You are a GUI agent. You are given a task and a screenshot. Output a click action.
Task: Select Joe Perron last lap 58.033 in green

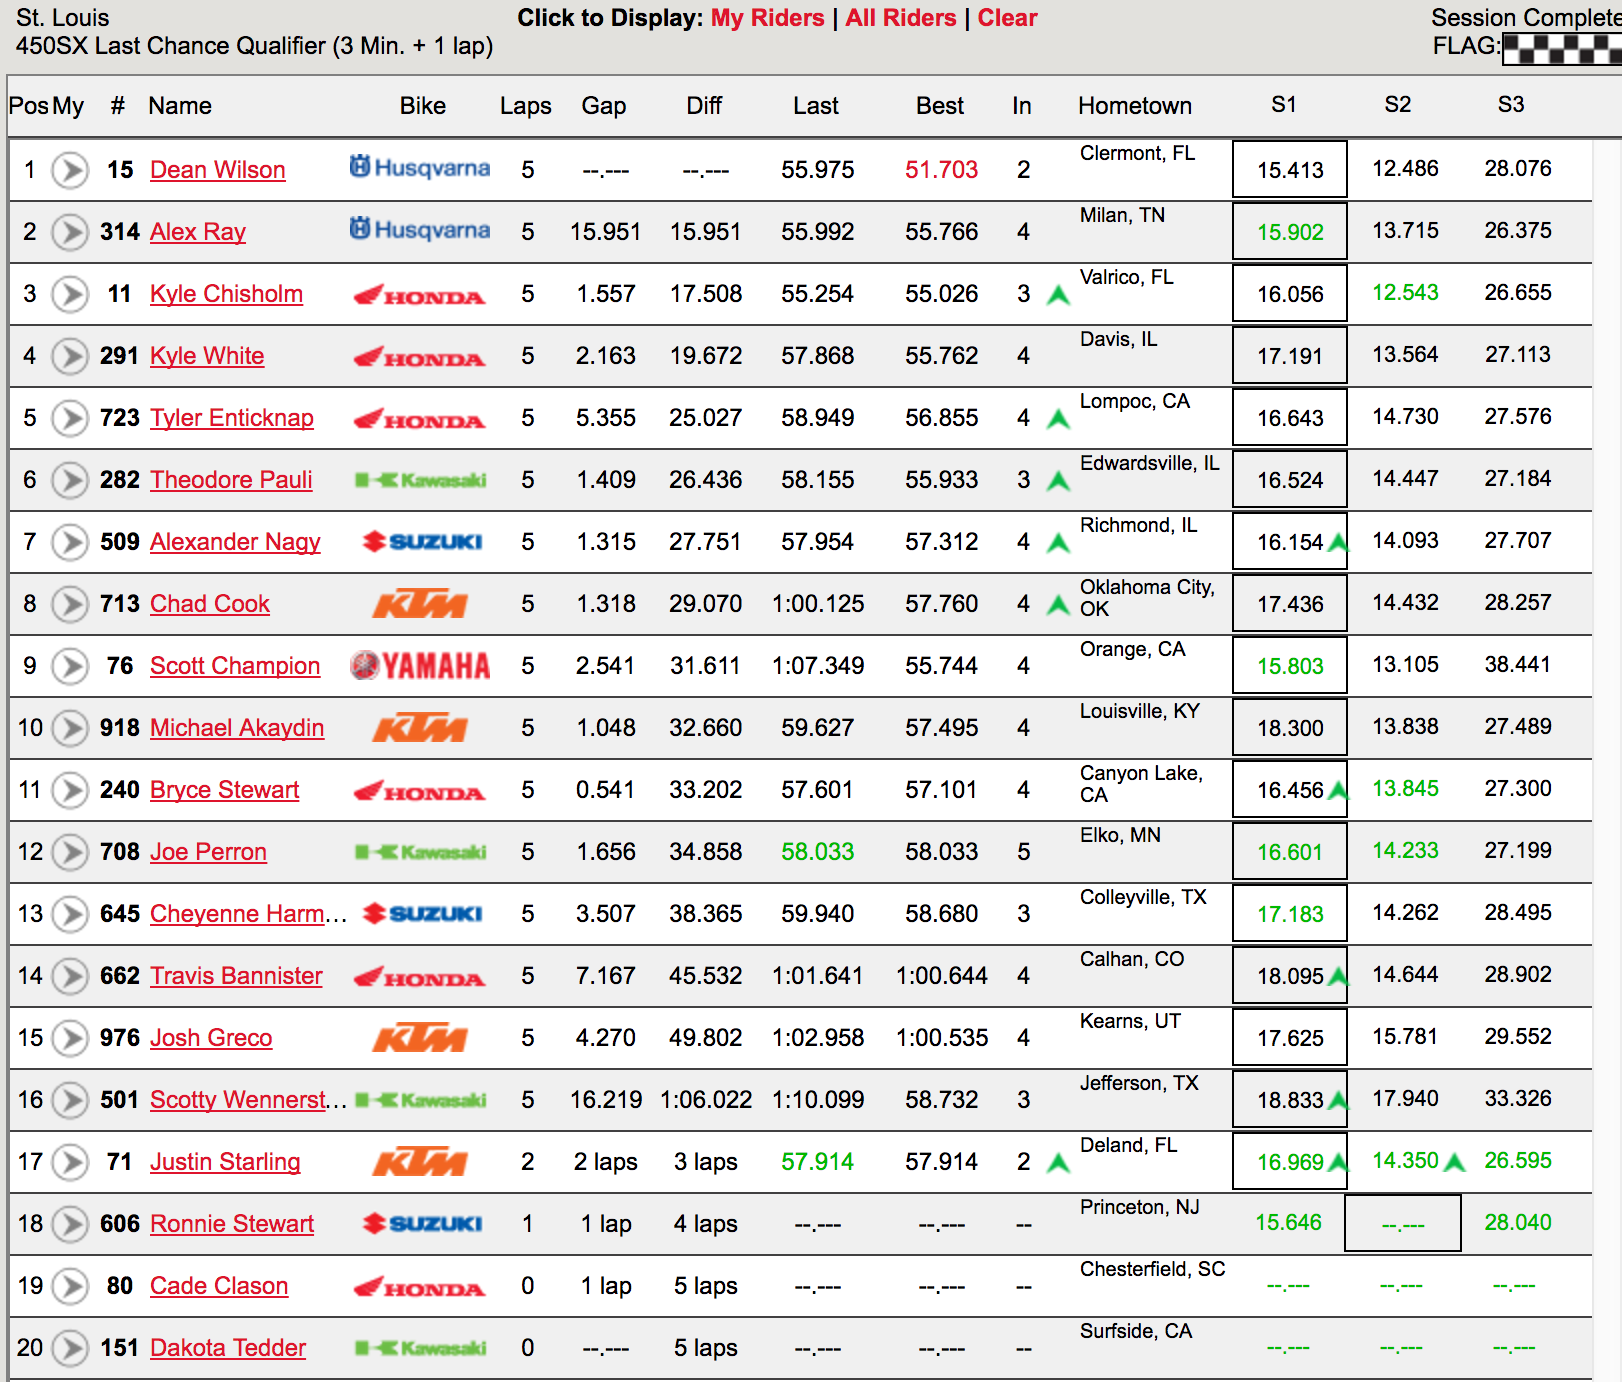tap(818, 852)
